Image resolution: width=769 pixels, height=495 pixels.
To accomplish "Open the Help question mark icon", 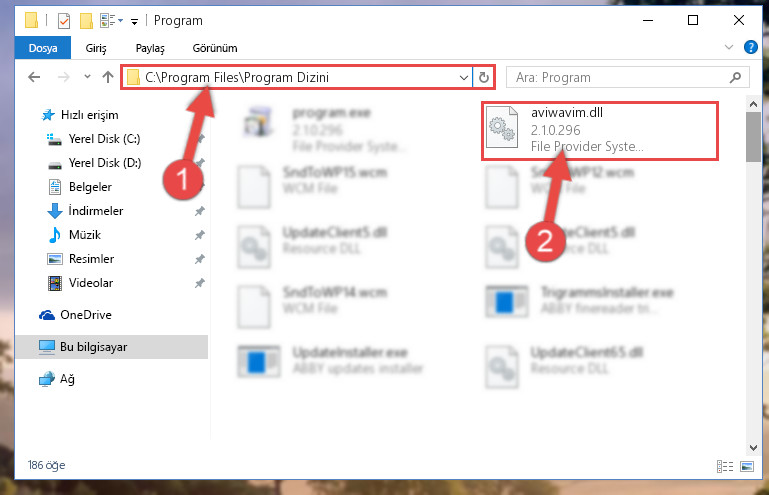I will pyautogui.click(x=750, y=47).
